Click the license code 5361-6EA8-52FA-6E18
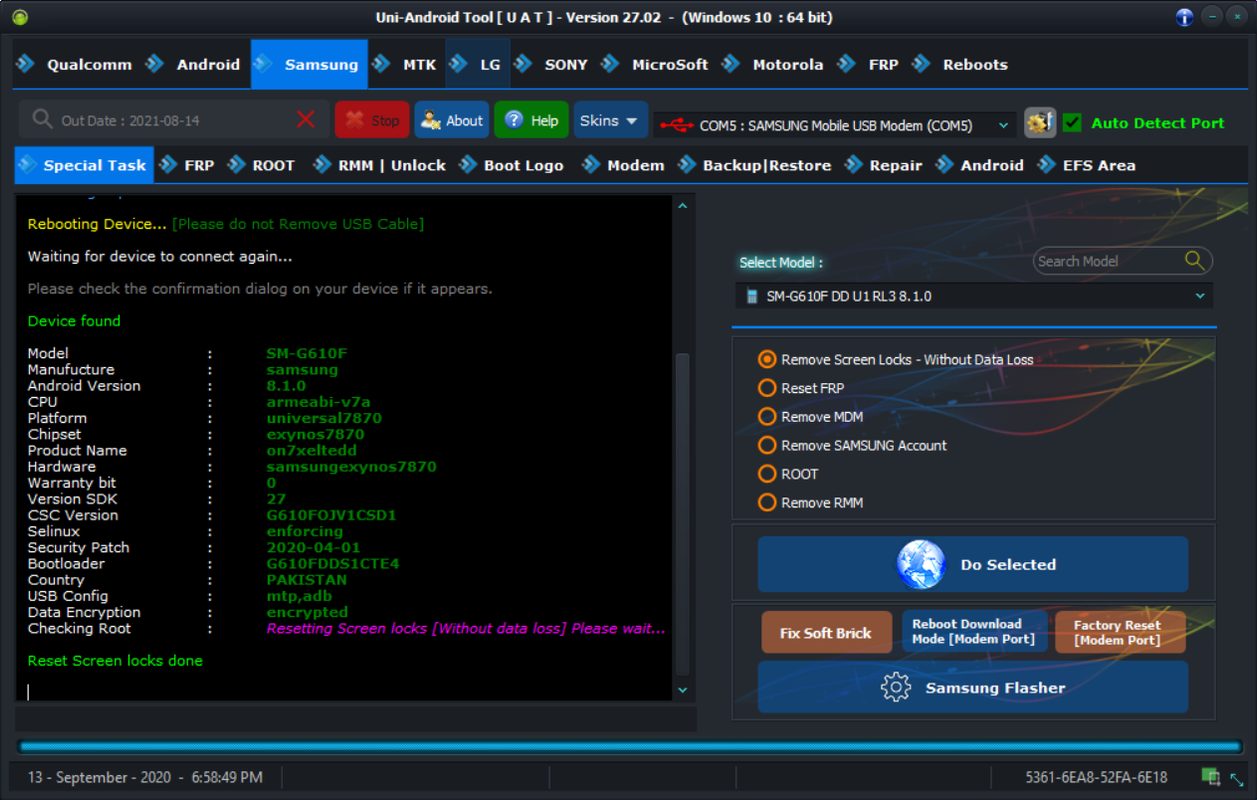Image resolution: width=1257 pixels, height=800 pixels. pyautogui.click(x=1096, y=777)
